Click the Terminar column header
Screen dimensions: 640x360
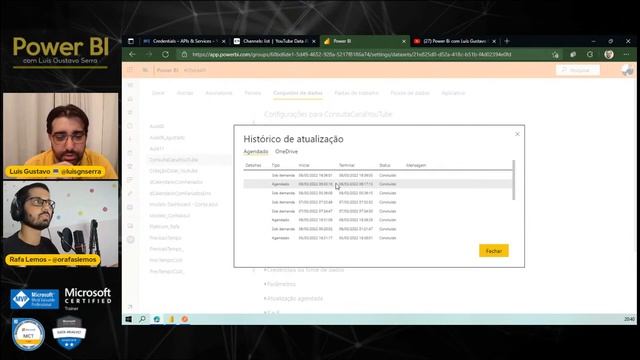[347, 165]
